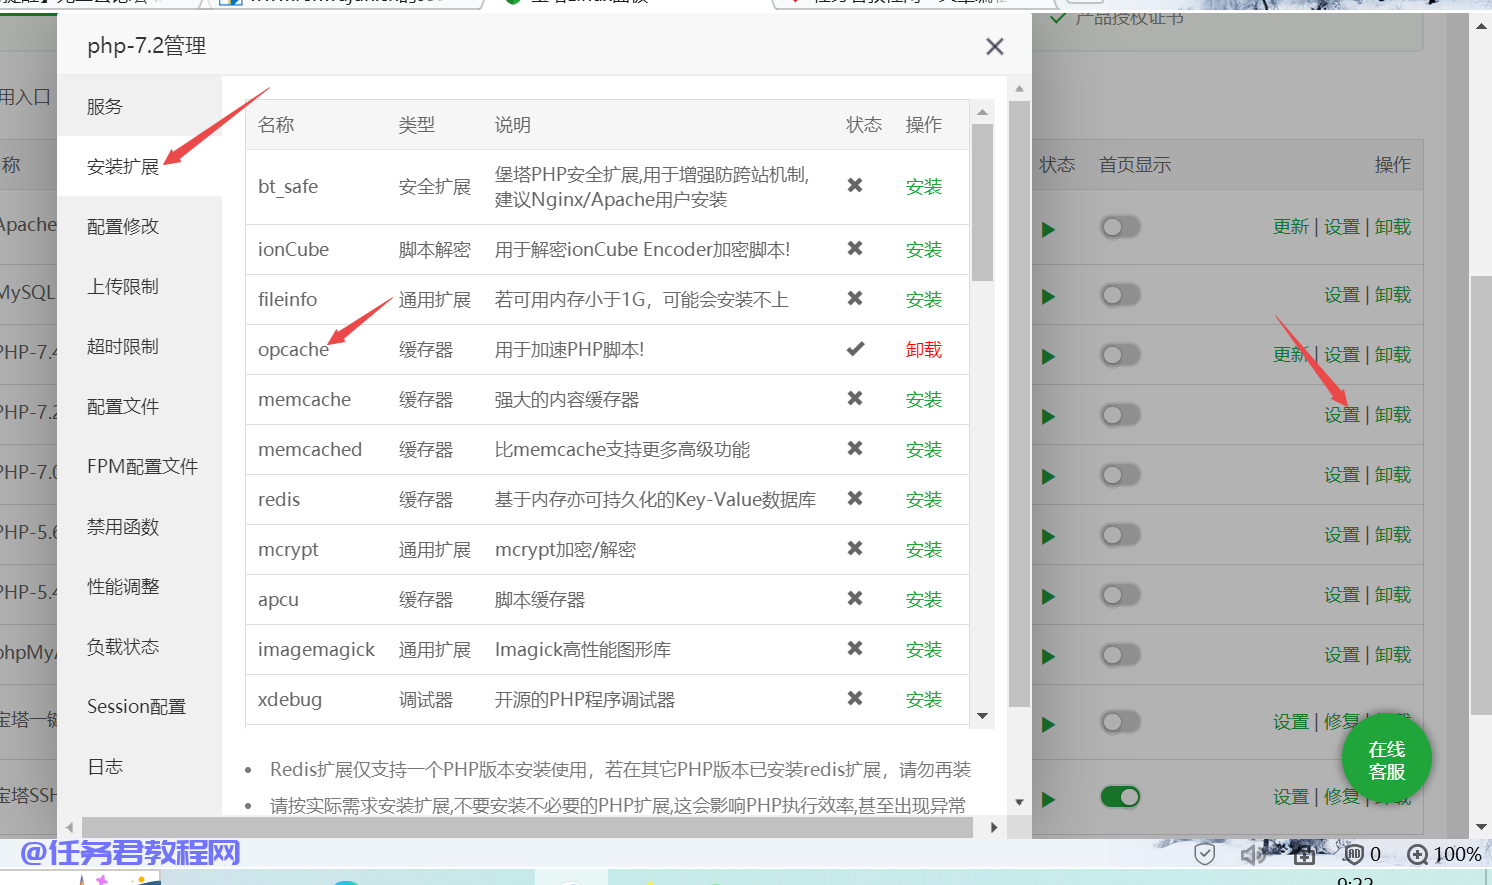The height and width of the screenshot is (885, 1492).
Task: Open 性能调整 in the sidebar
Action: click(x=139, y=586)
